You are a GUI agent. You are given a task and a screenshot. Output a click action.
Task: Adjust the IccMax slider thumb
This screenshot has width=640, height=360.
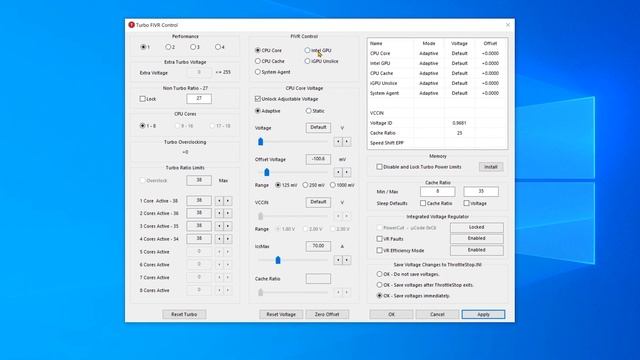(278, 260)
